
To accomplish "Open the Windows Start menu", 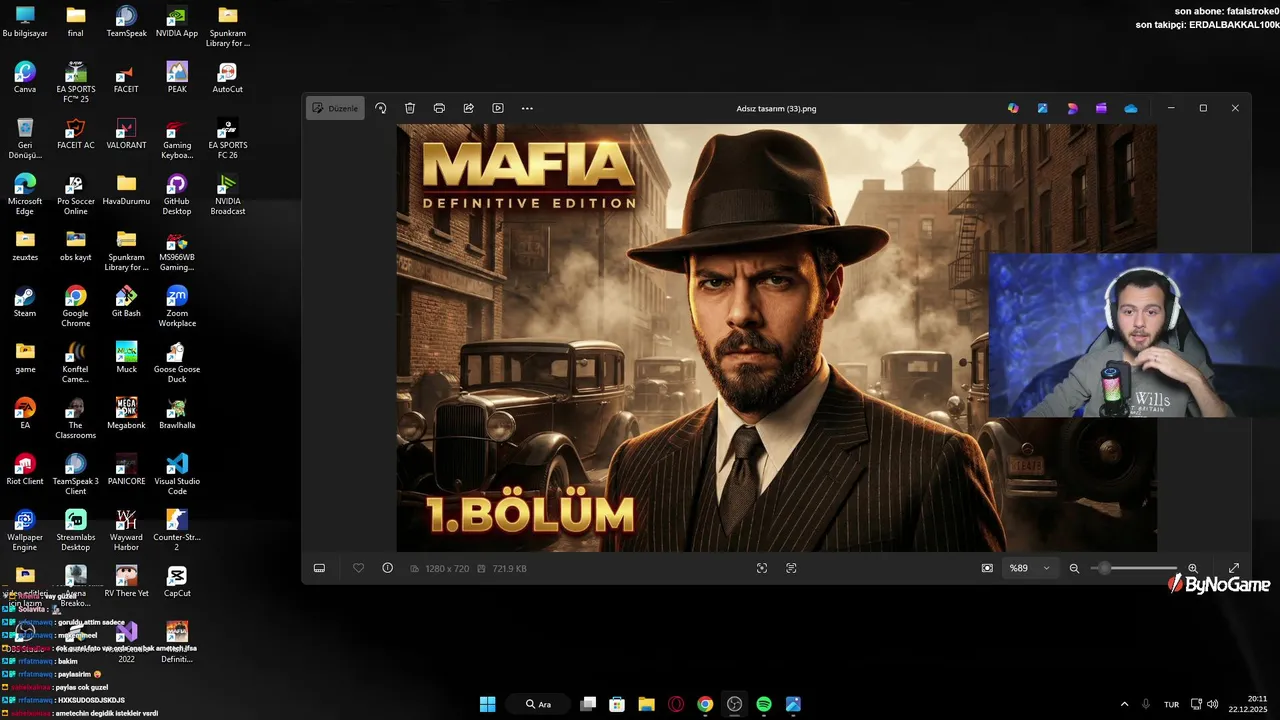I will tap(487, 704).
